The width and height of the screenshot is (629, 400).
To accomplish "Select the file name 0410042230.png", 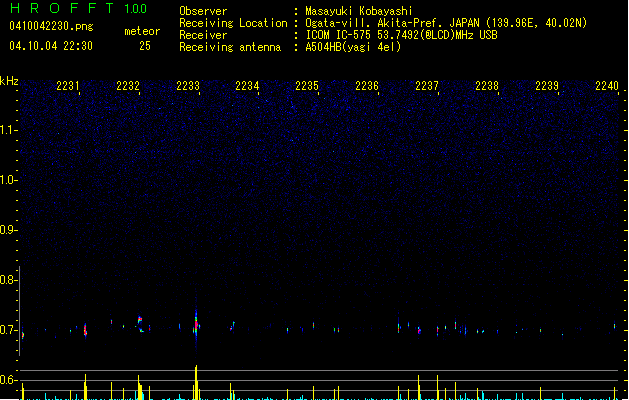I will click(x=51, y=26).
